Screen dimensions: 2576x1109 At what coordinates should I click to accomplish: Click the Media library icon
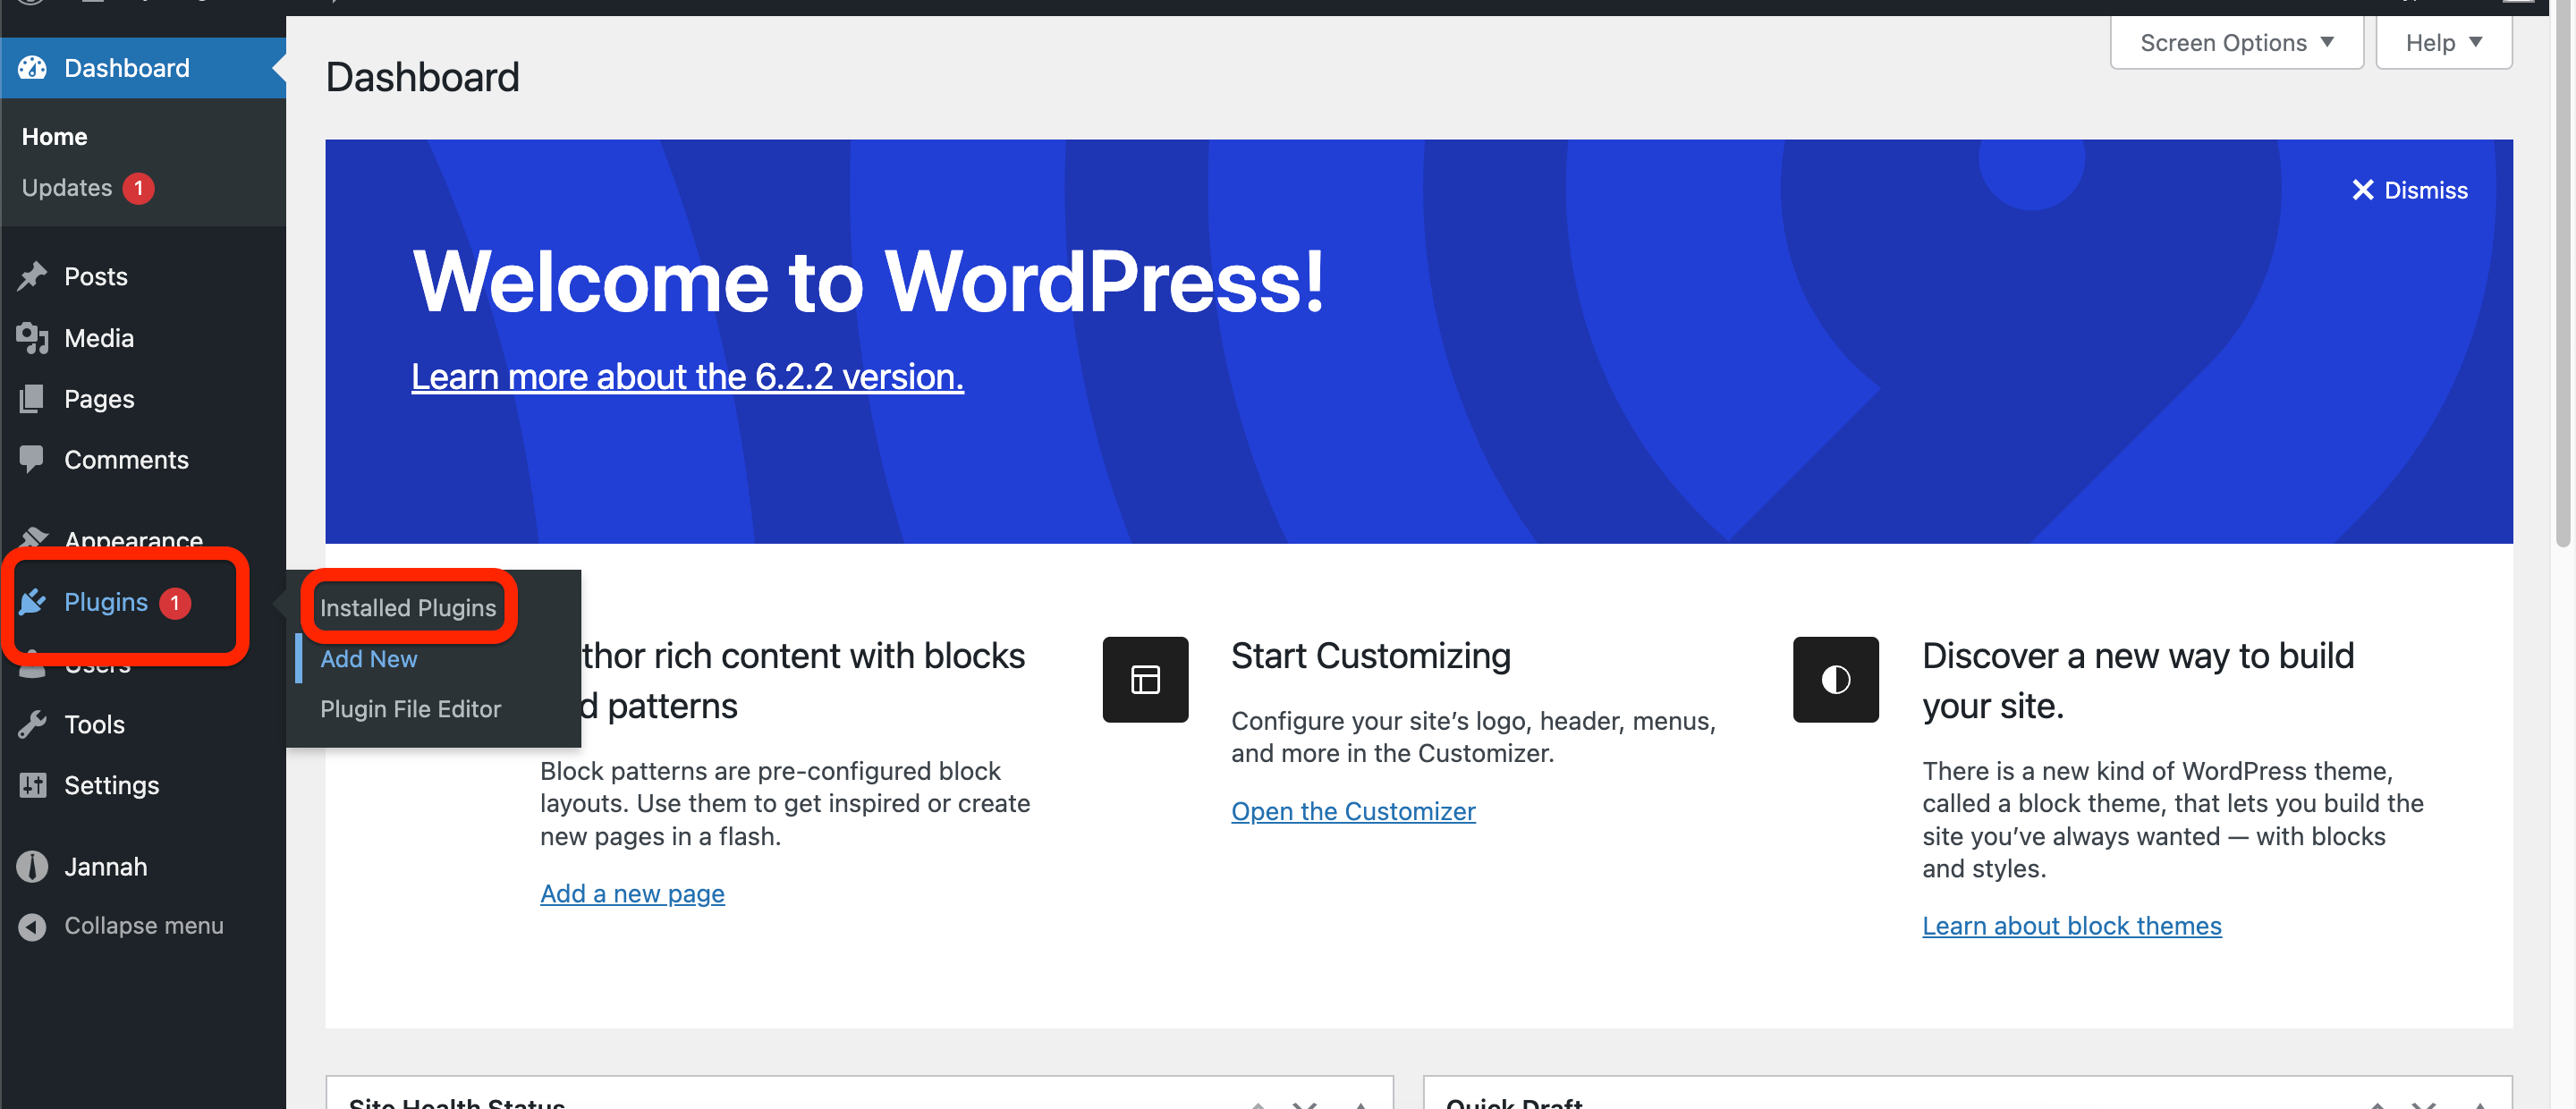pos(32,338)
